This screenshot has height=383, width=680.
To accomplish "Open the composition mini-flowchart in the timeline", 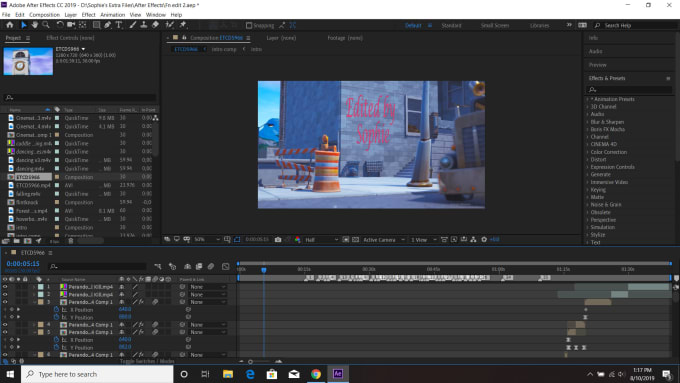I will [x=158, y=266].
